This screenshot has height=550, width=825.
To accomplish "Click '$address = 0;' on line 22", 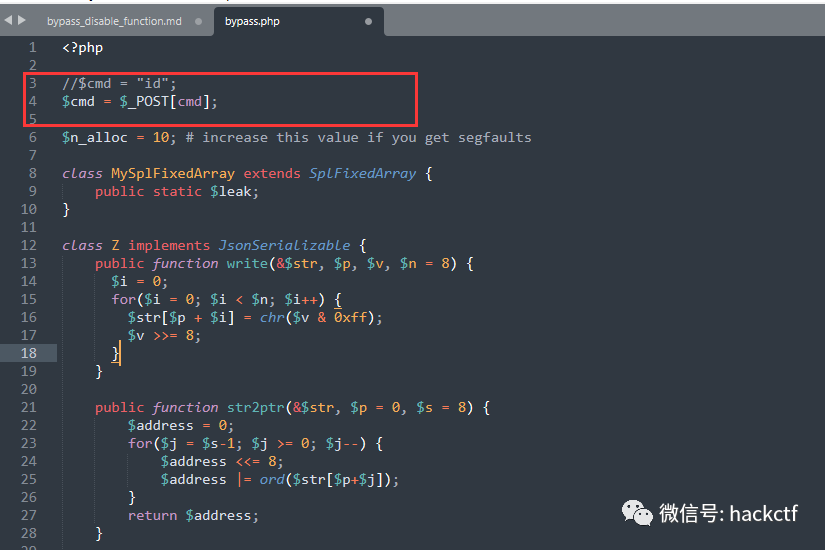I will coord(180,425).
